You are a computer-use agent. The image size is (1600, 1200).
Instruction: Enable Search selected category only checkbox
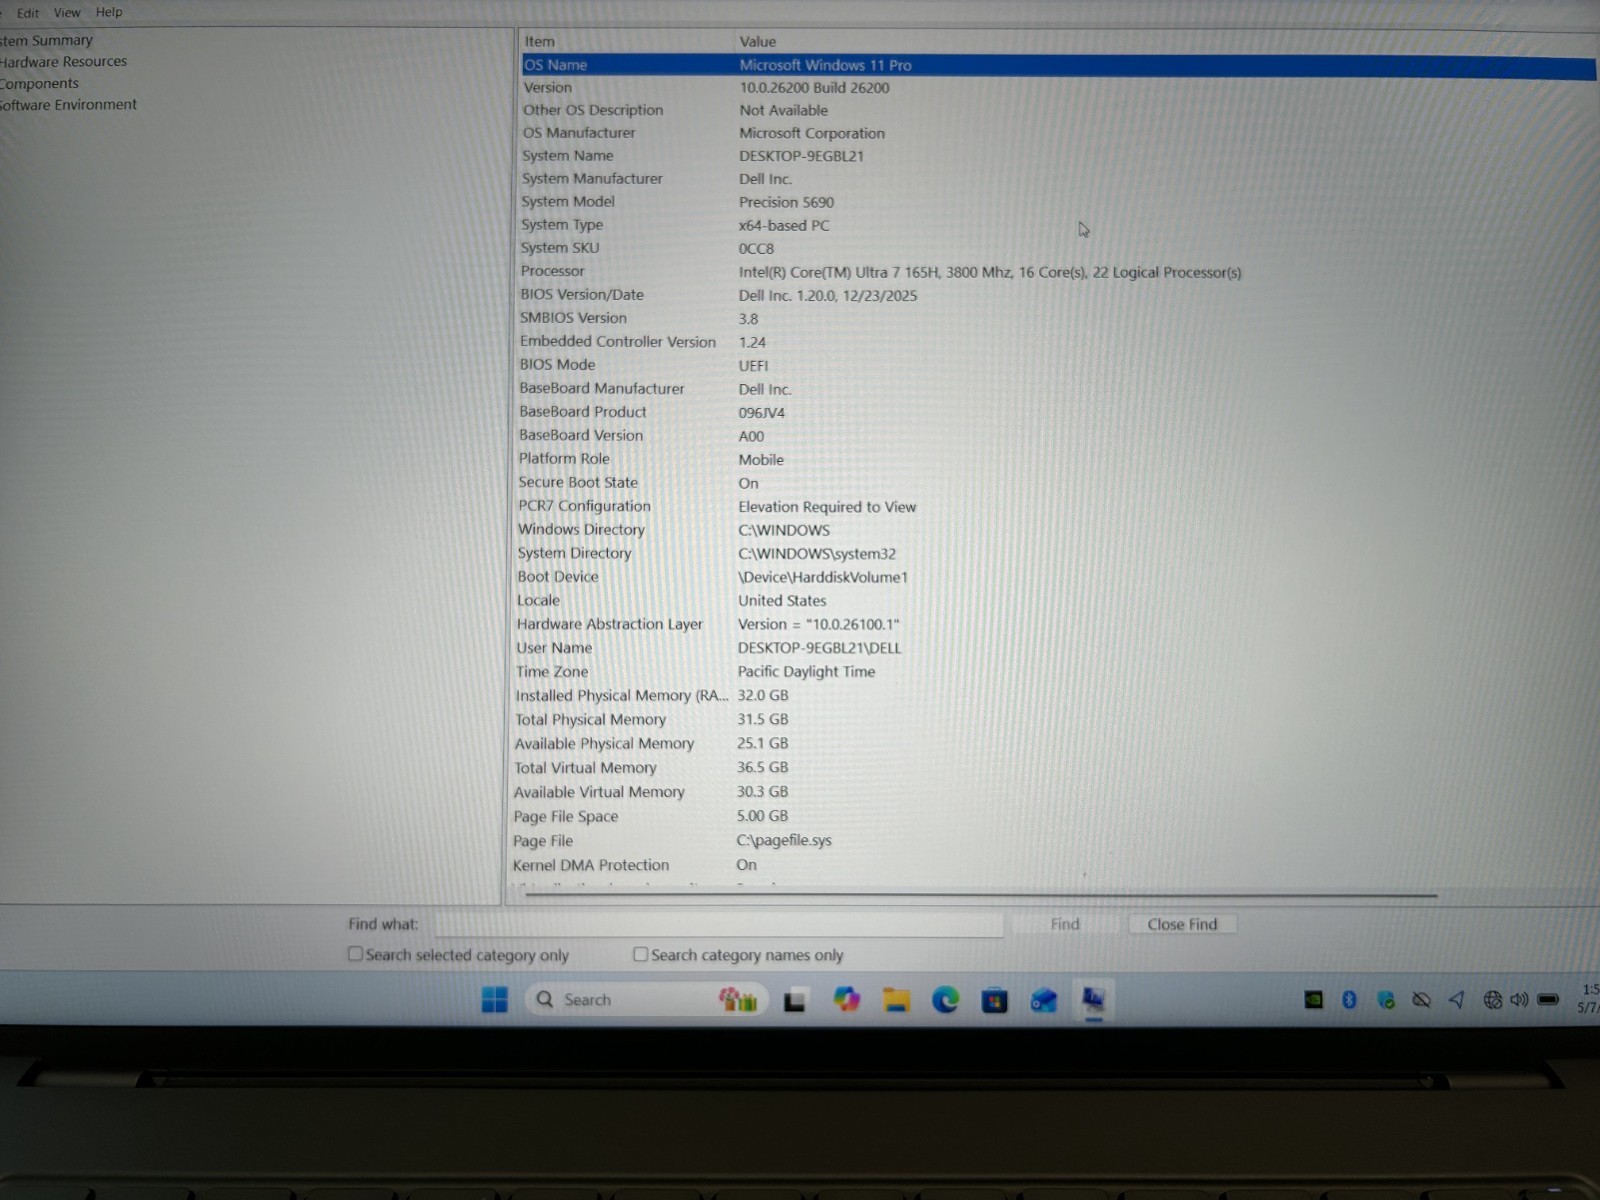click(355, 954)
